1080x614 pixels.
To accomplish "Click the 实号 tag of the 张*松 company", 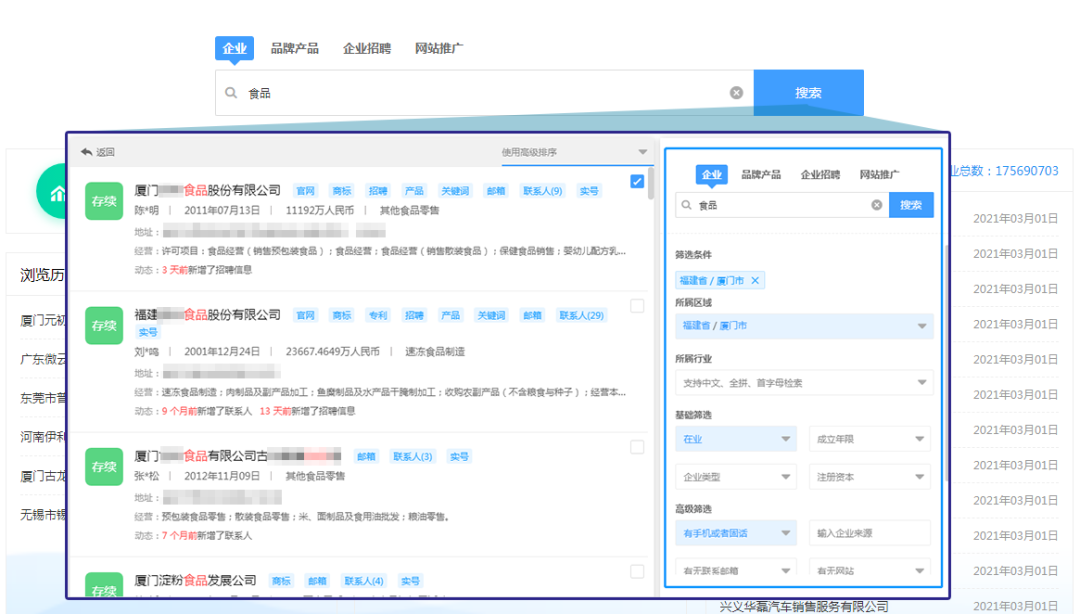I will 459,456.
